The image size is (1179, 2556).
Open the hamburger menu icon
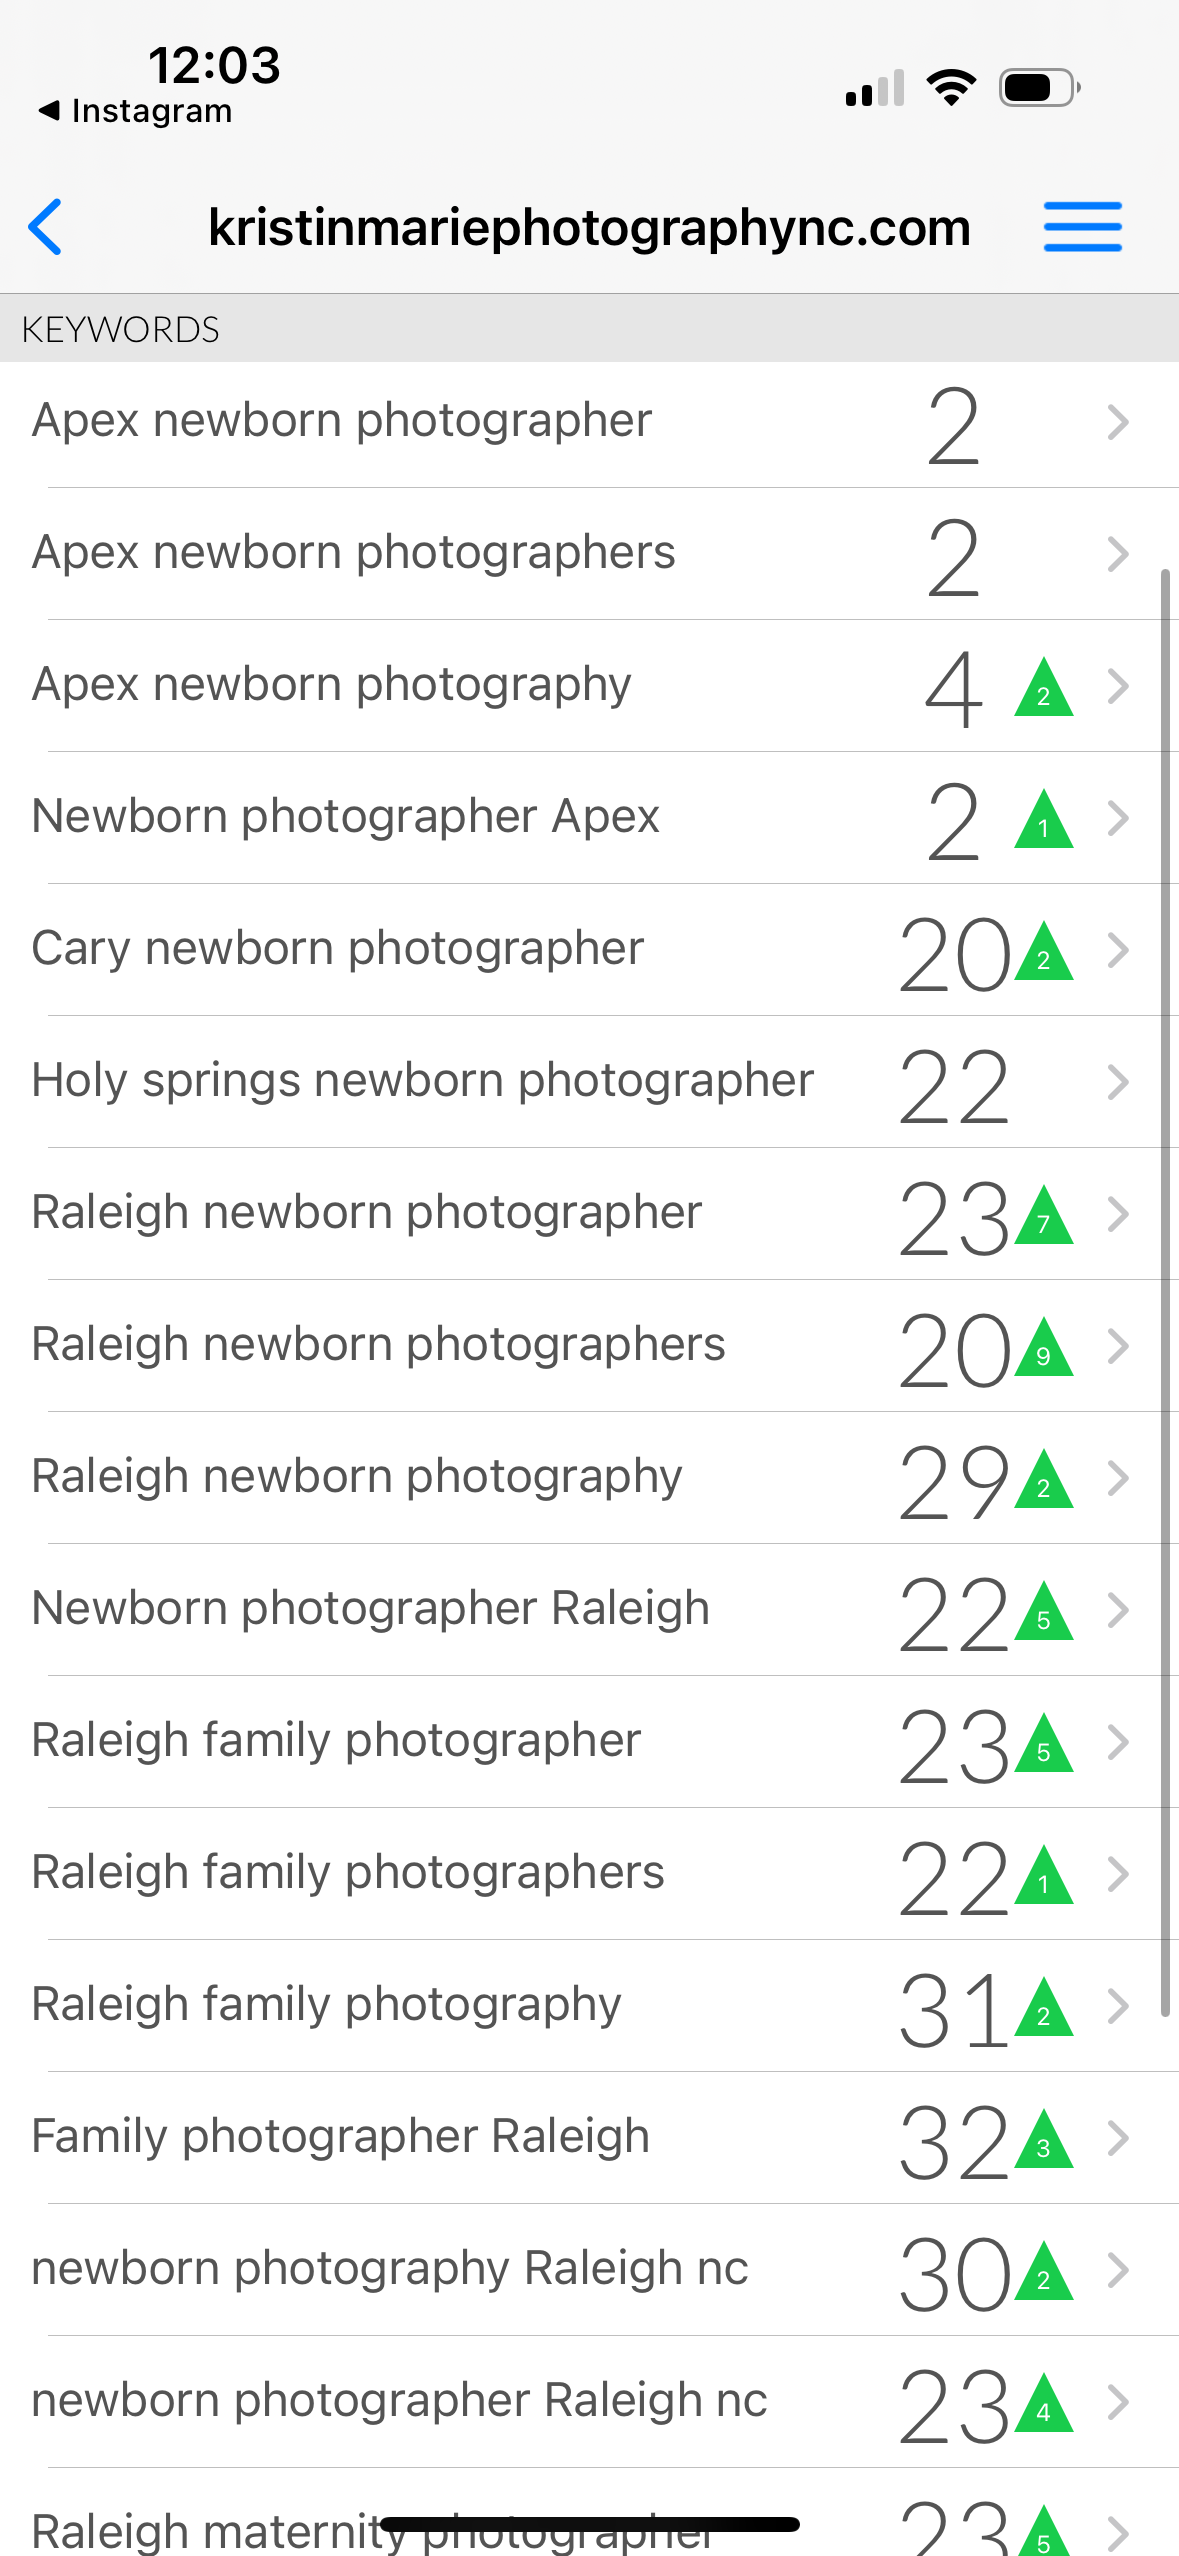click(x=1082, y=227)
